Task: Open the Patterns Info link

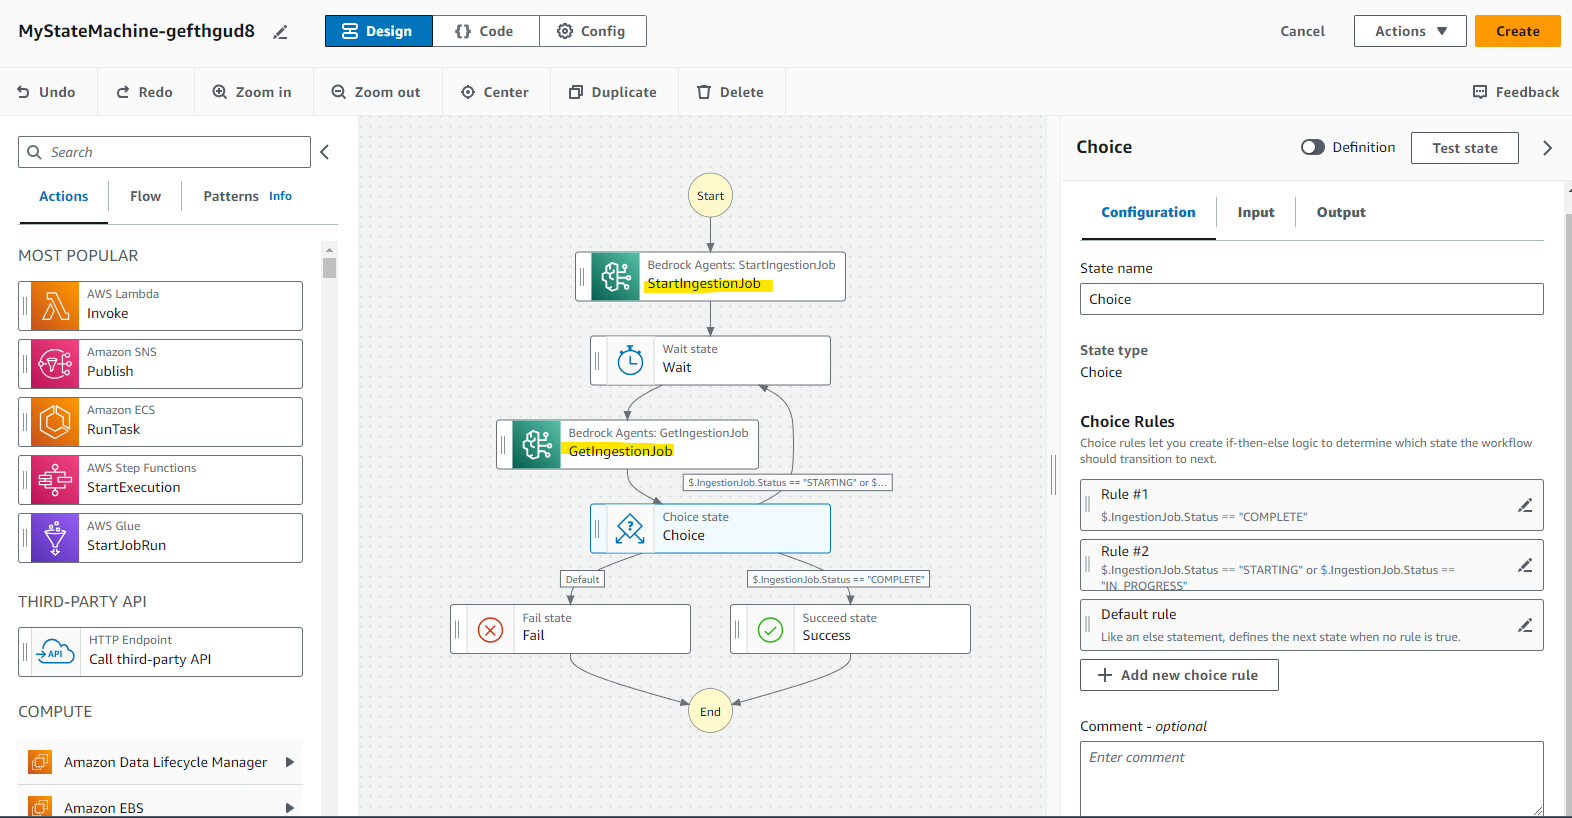Action: [x=280, y=196]
